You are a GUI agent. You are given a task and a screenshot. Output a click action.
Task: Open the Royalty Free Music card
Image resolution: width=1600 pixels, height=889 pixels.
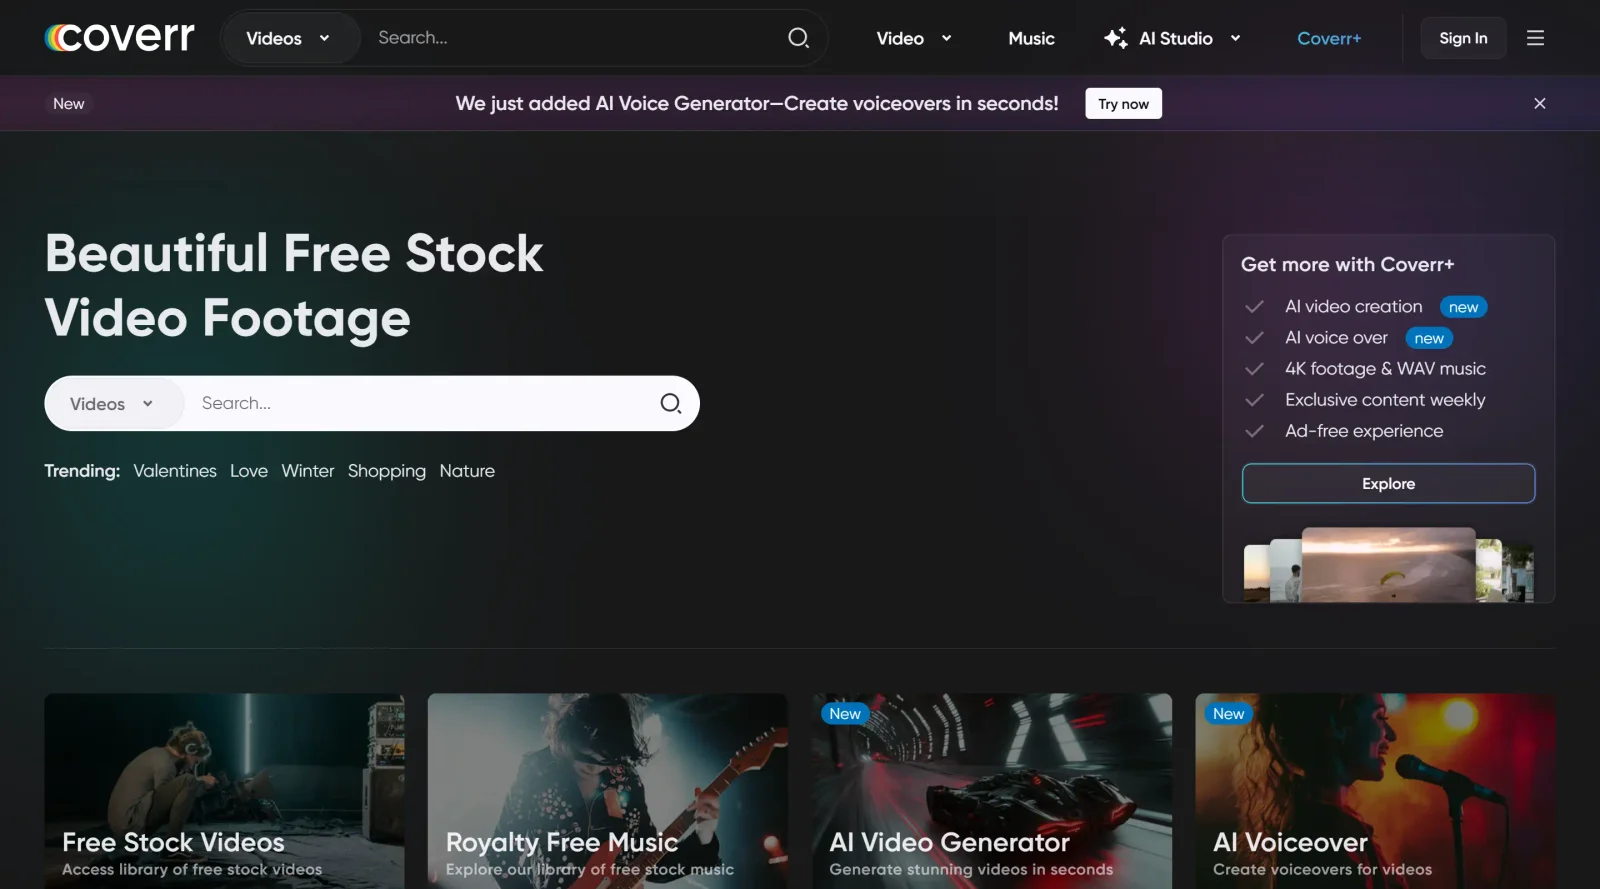[607, 791]
